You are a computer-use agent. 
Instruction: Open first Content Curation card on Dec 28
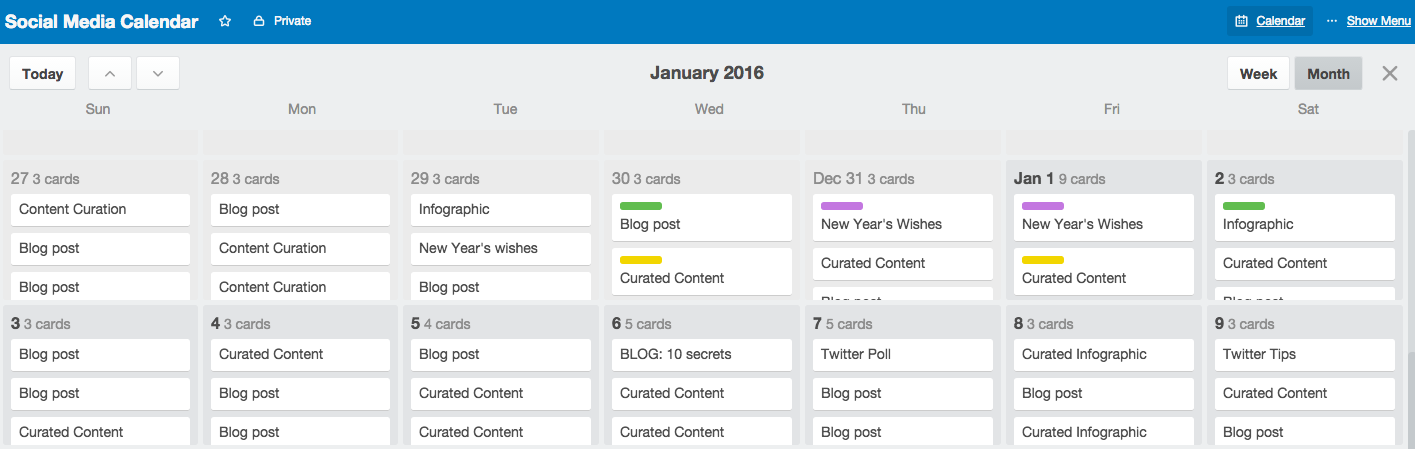[x=300, y=249]
